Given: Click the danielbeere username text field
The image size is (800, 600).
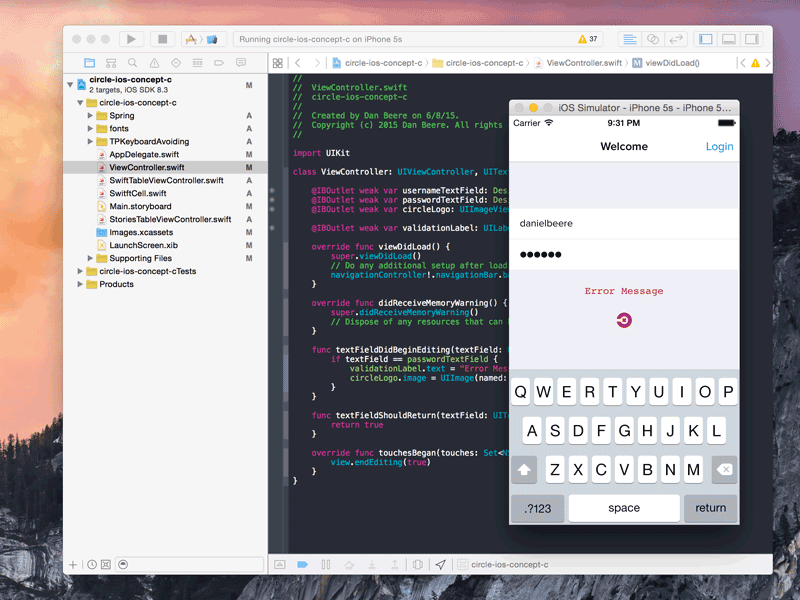Looking at the screenshot, I should point(624,222).
